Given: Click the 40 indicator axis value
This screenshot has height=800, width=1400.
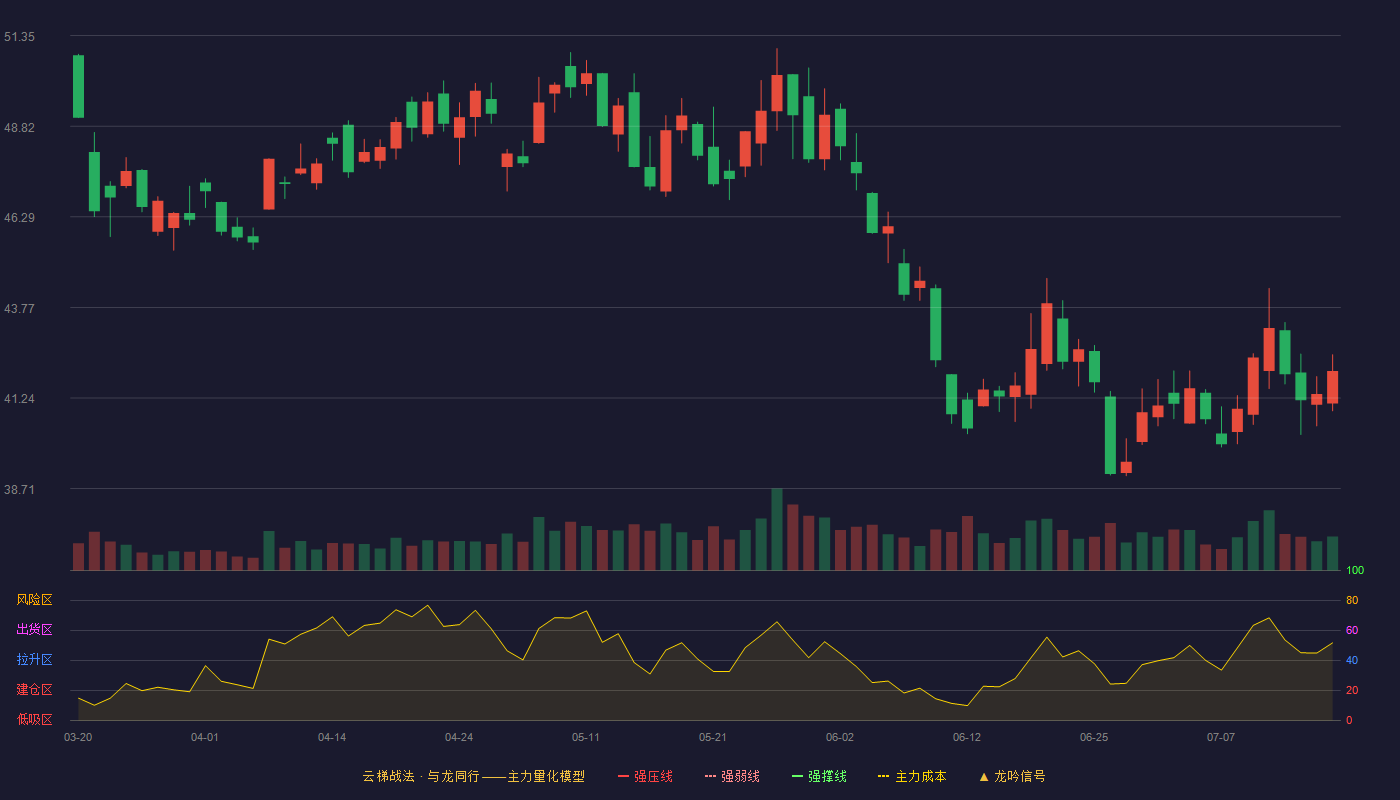Looking at the screenshot, I should click(1352, 661).
